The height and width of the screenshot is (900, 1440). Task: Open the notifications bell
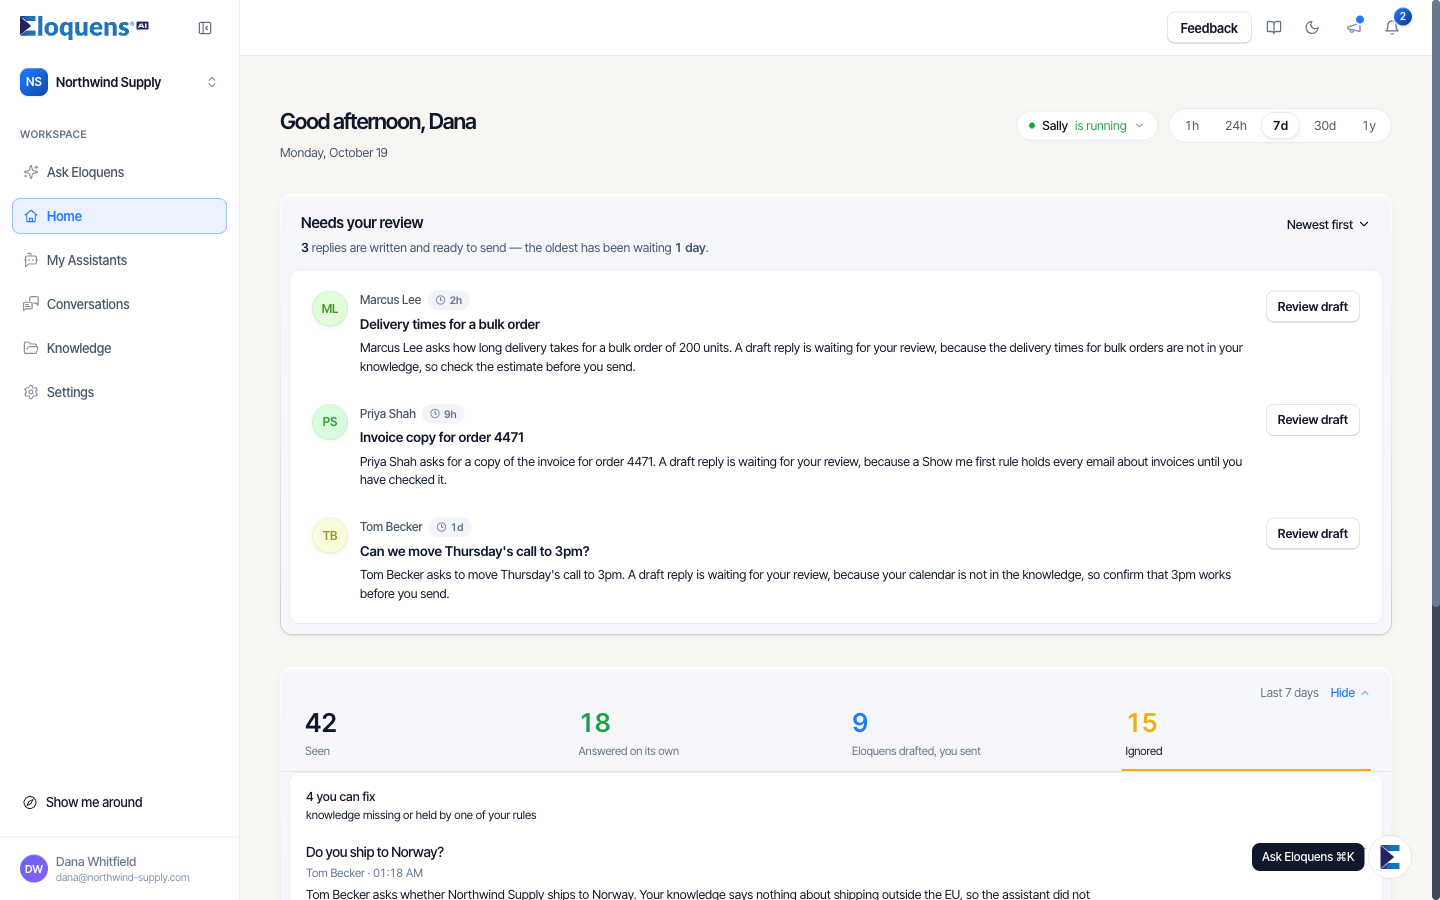tap(1392, 28)
